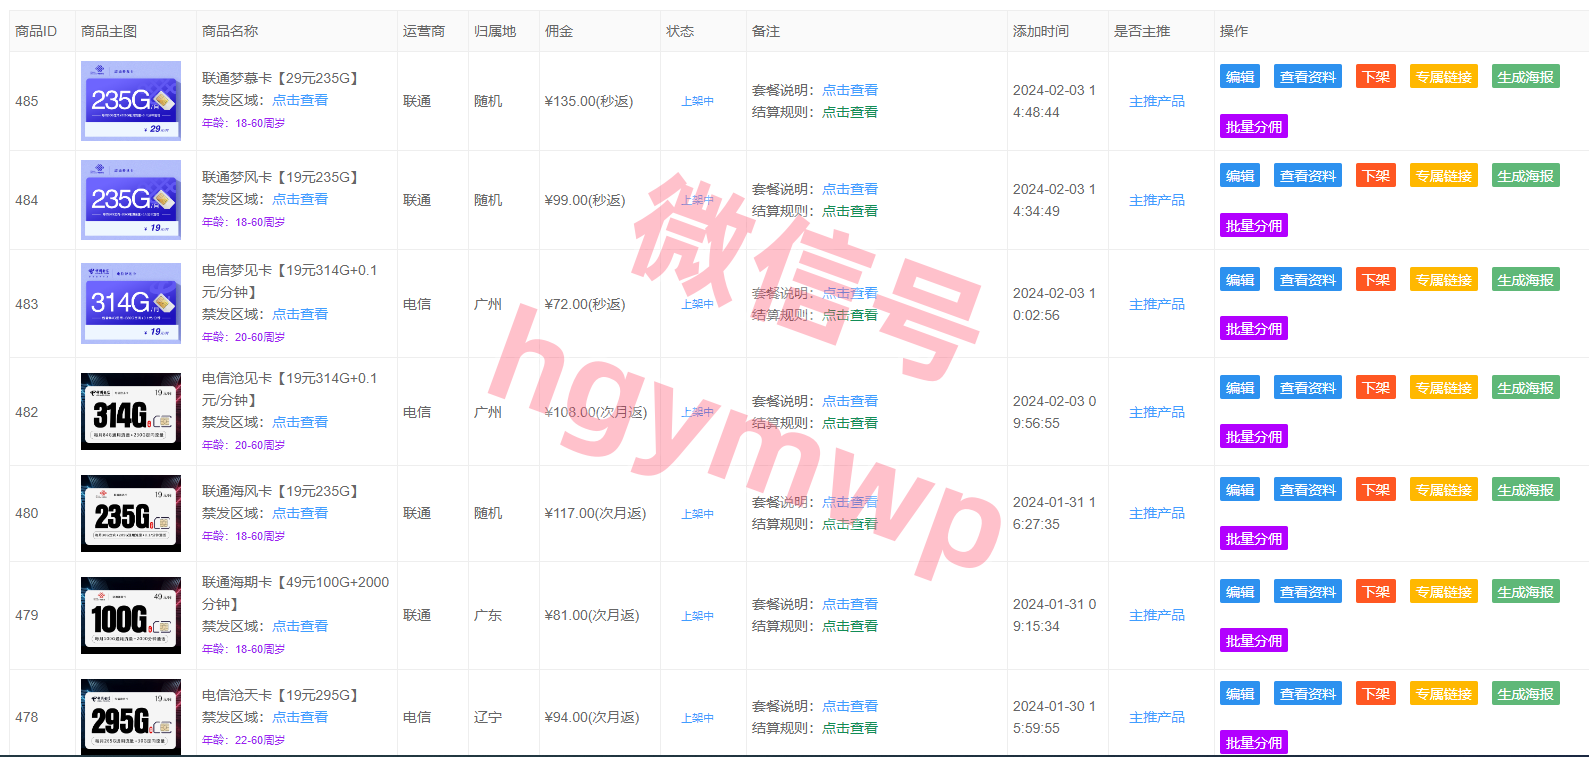Toggle 主推产品 for product 485
Image resolution: width=1589 pixels, height=757 pixels.
click(x=1157, y=101)
